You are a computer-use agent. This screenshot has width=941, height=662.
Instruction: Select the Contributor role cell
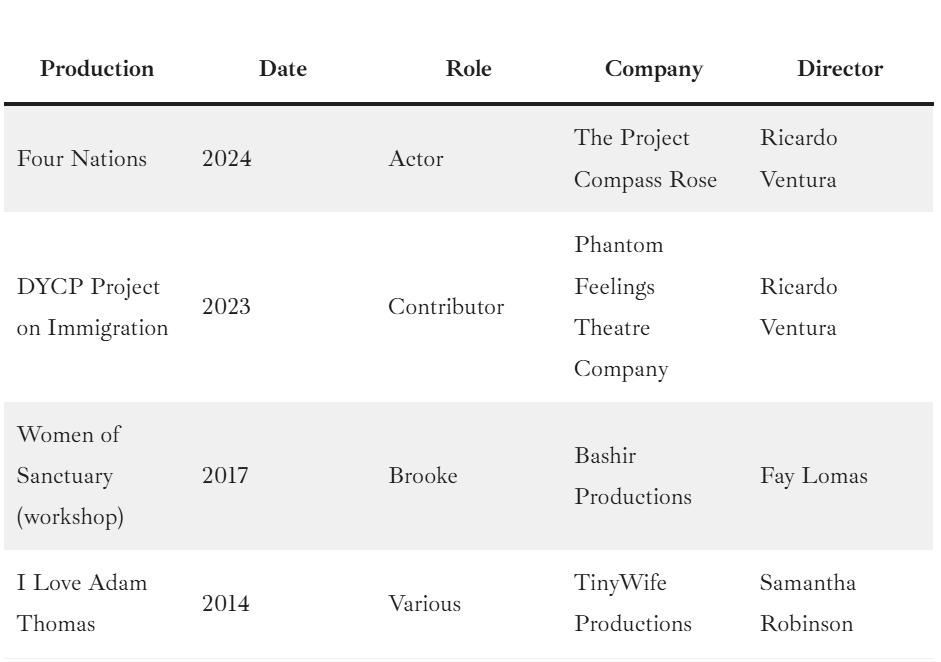(x=446, y=307)
